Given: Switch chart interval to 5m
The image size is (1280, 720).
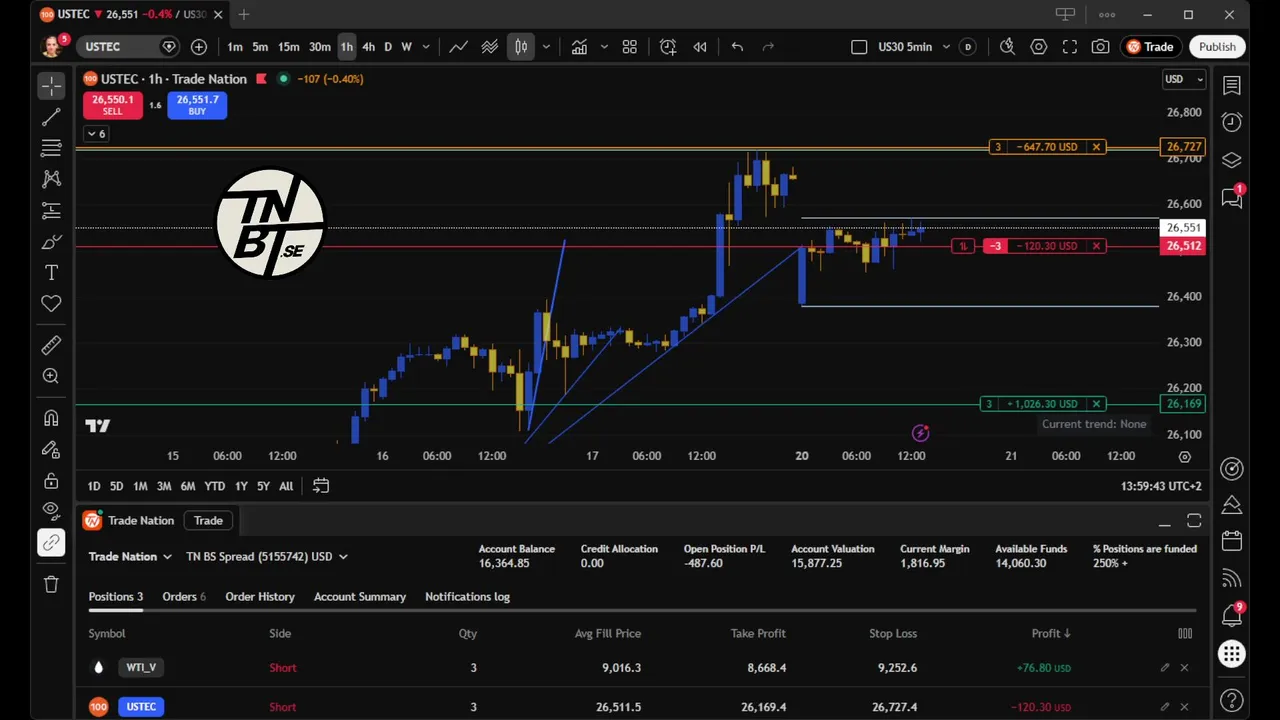Looking at the screenshot, I should point(260,47).
